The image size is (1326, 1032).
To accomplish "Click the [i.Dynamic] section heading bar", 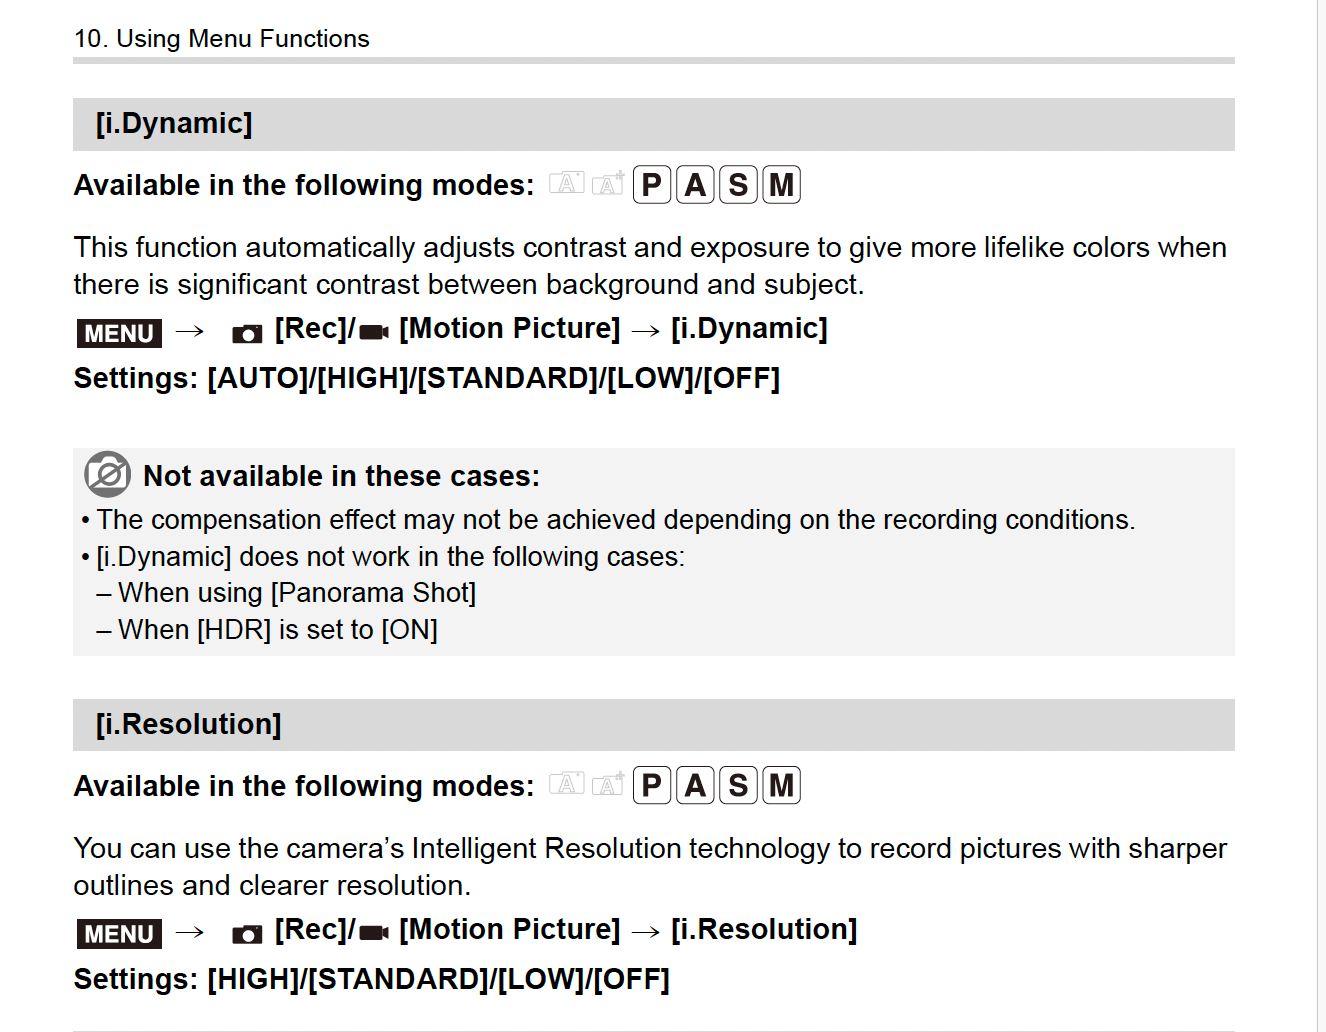I will [x=653, y=124].
